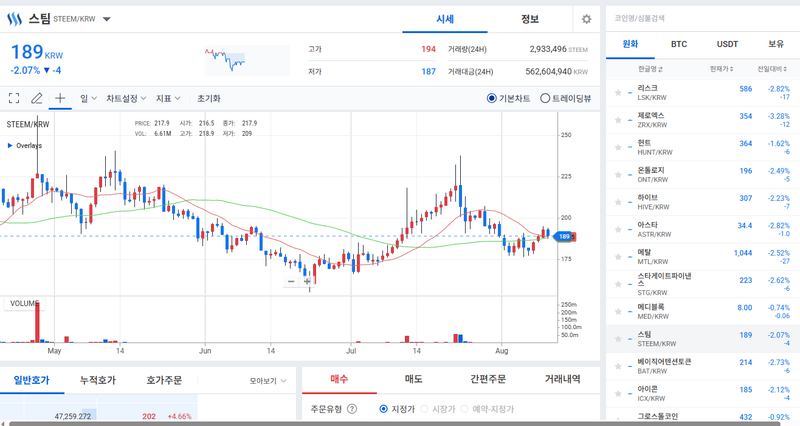Click the coin name search field

(x=700, y=17)
